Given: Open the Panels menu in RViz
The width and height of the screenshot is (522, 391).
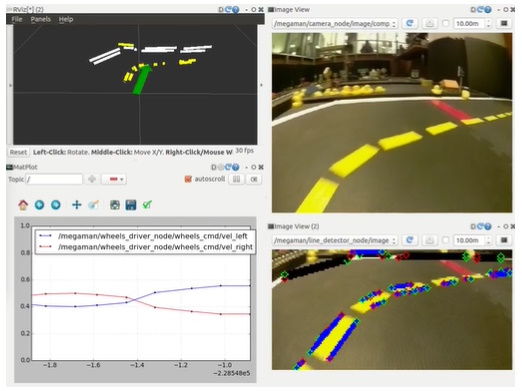Looking at the screenshot, I should tap(41, 19).
